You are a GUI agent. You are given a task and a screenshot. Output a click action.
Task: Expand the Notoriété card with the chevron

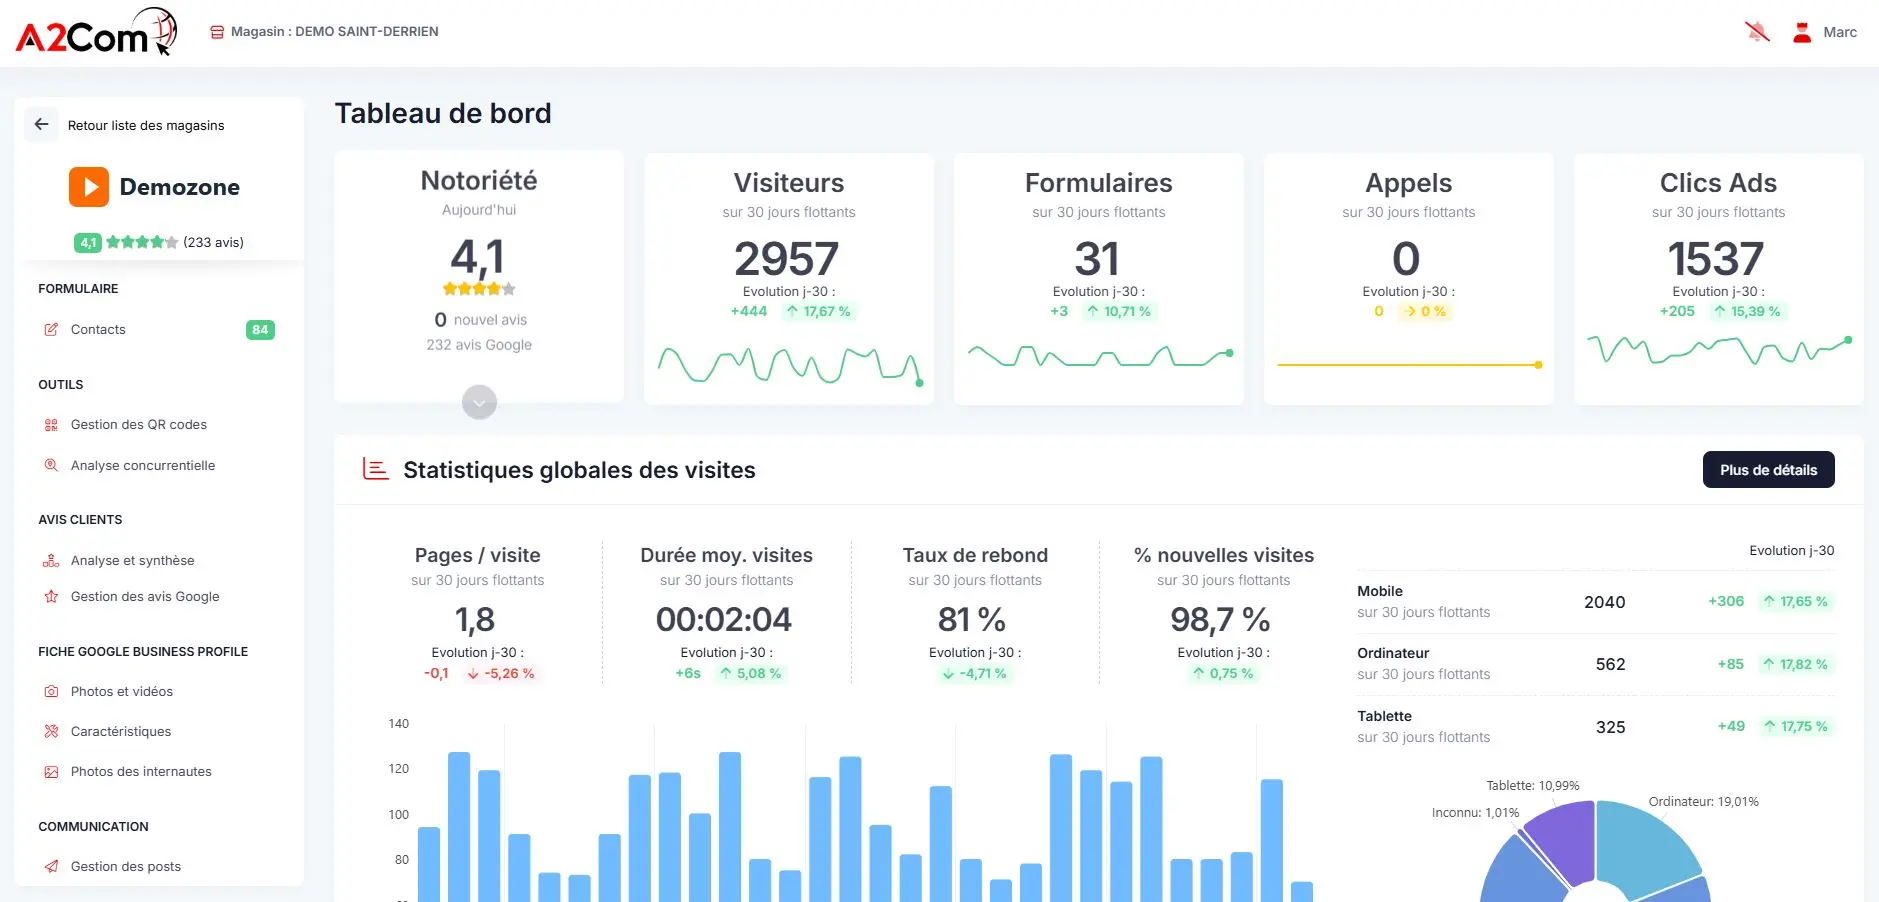(x=480, y=403)
